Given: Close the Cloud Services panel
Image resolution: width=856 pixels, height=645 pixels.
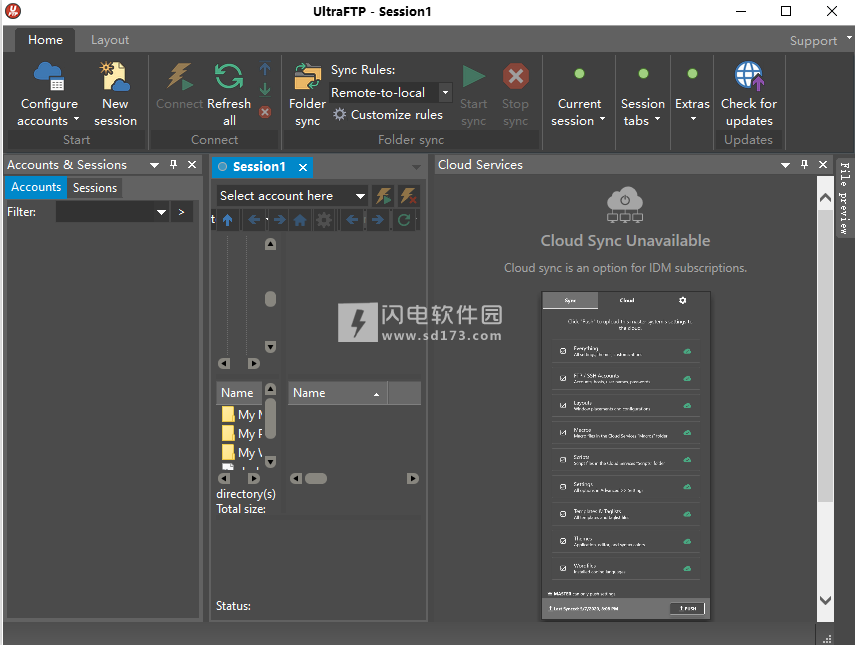Looking at the screenshot, I should [x=823, y=164].
